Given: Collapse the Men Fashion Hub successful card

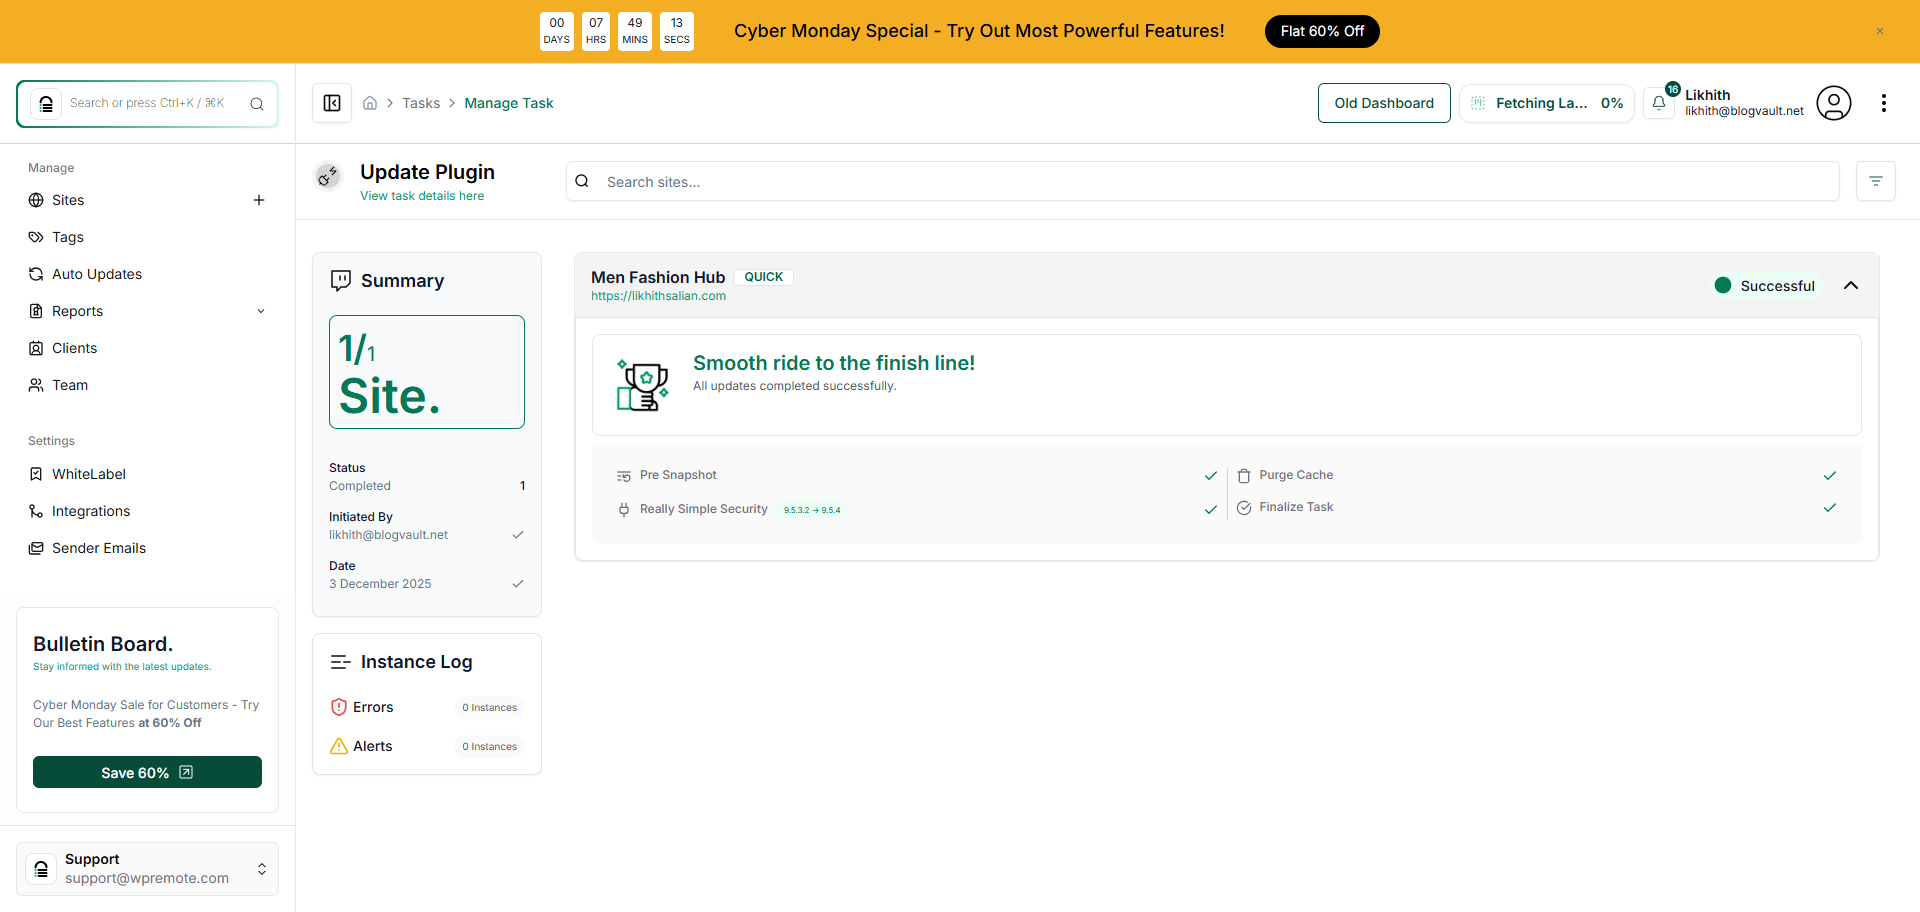Looking at the screenshot, I should 1850,285.
